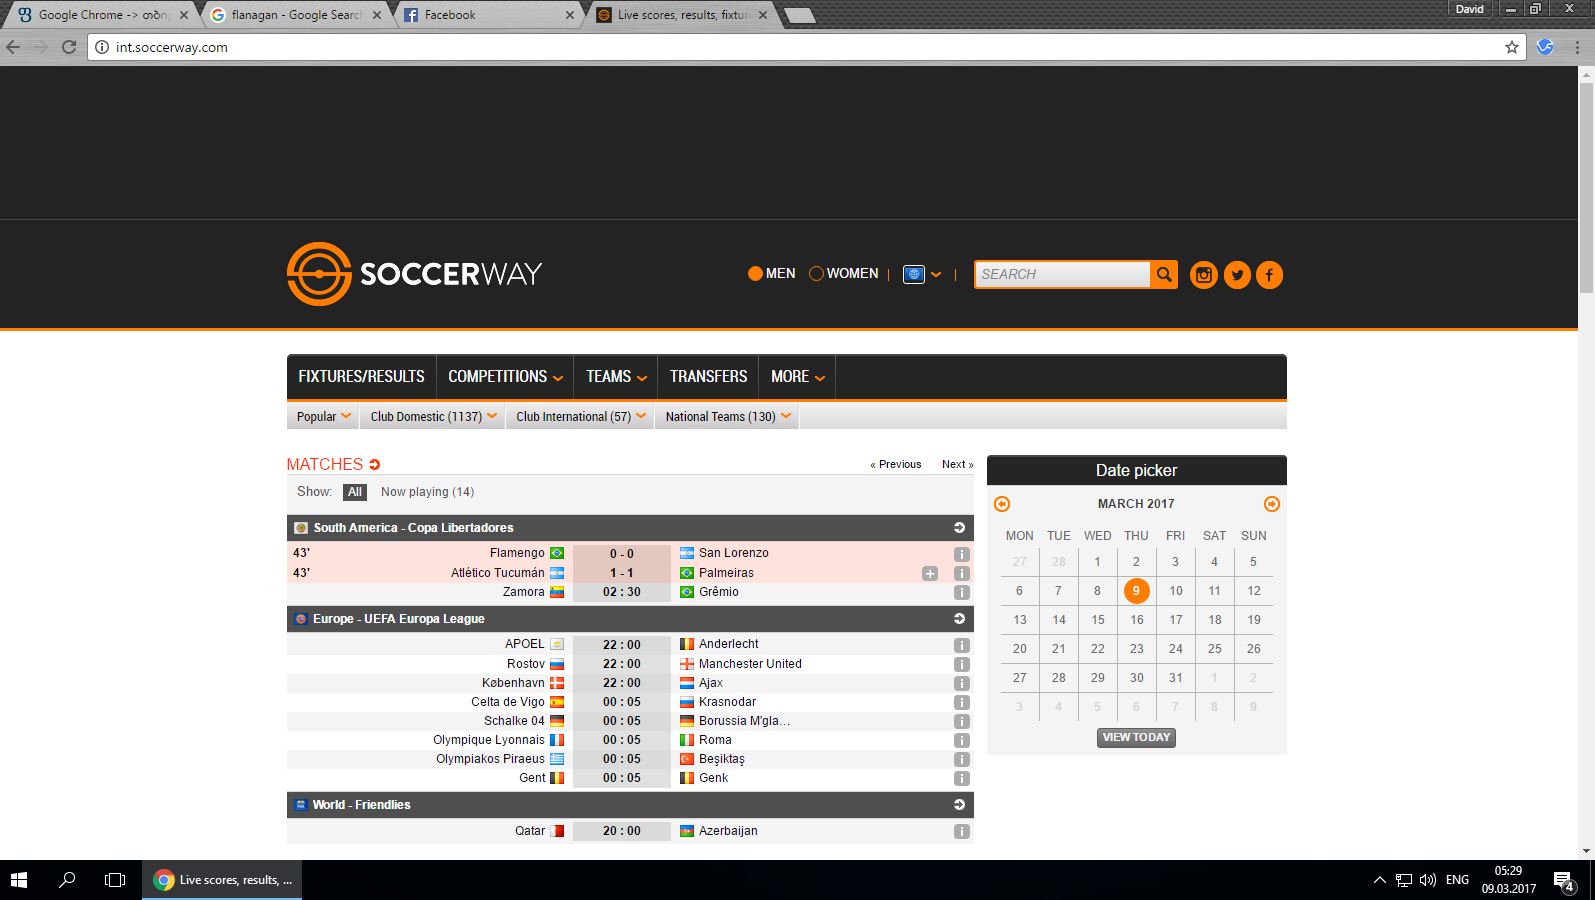1595x900 pixels.
Task: Open info for Rostov vs Manchester United
Action: [961, 664]
